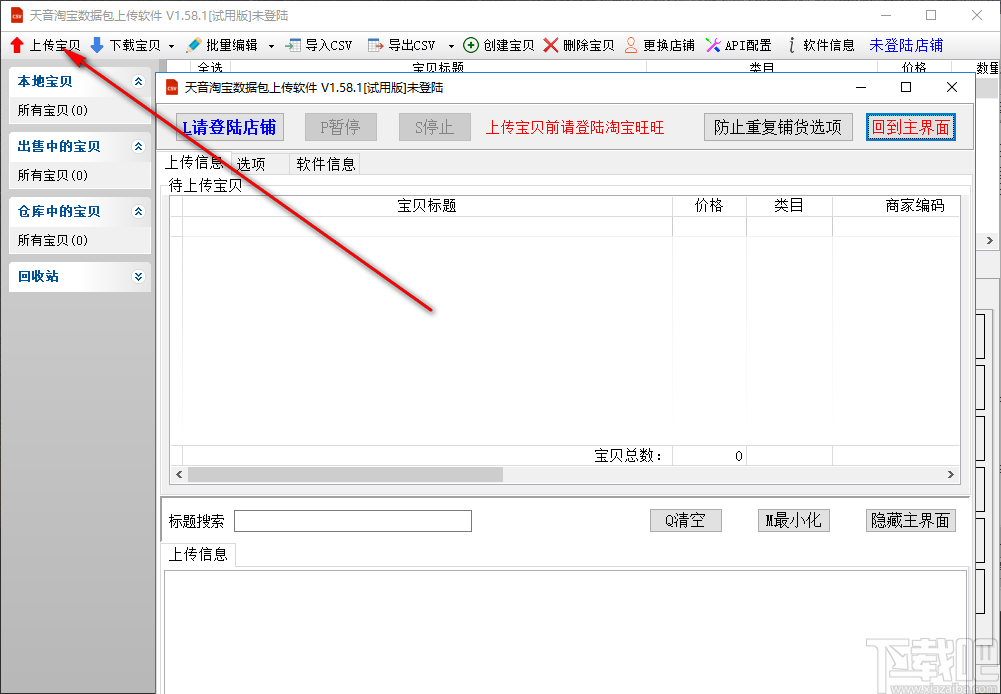Click the change shop person icon
1001x694 pixels.
pyautogui.click(x=631, y=45)
